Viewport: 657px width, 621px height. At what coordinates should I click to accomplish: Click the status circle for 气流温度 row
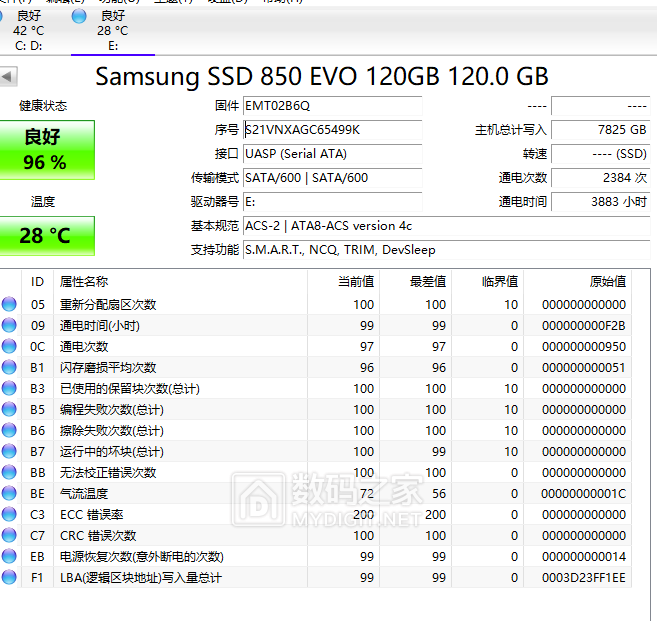10,493
